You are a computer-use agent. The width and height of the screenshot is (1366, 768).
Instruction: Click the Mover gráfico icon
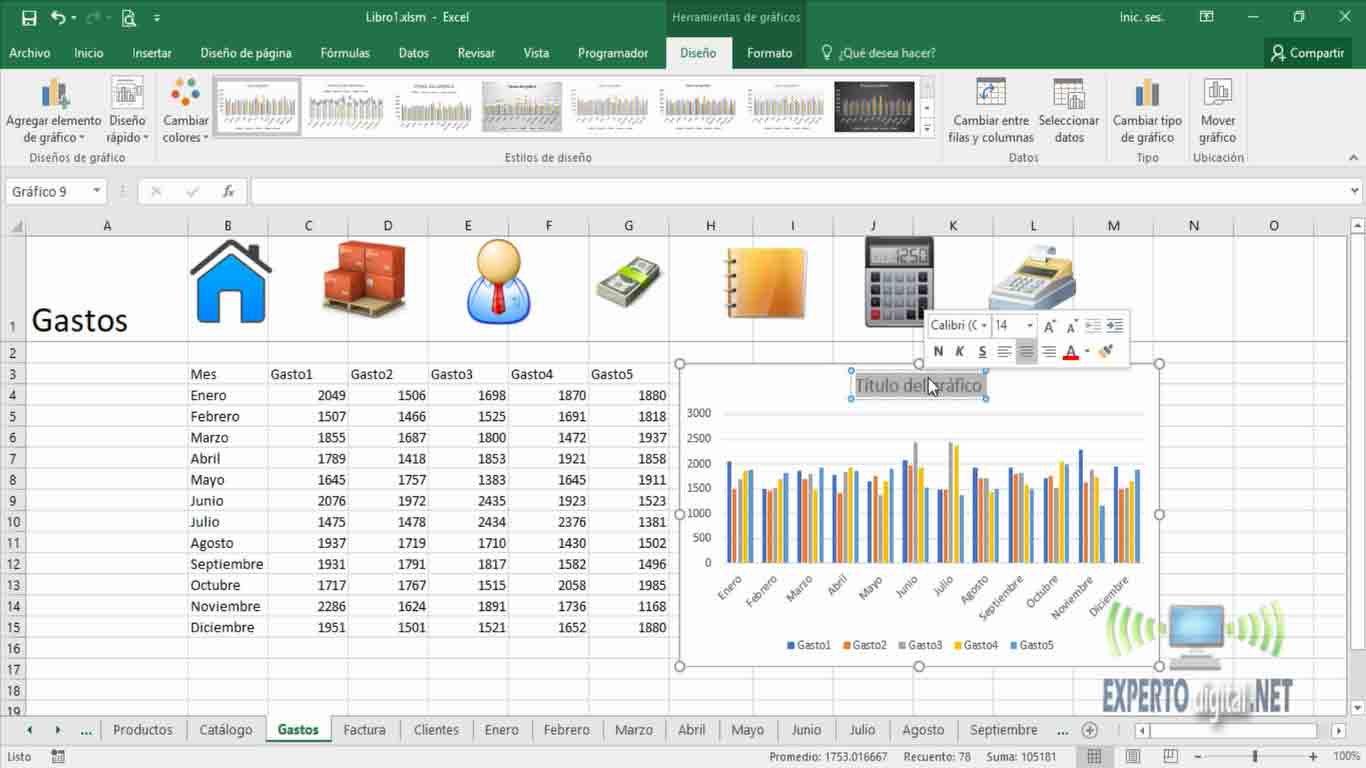pyautogui.click(x=1217, y=95)
